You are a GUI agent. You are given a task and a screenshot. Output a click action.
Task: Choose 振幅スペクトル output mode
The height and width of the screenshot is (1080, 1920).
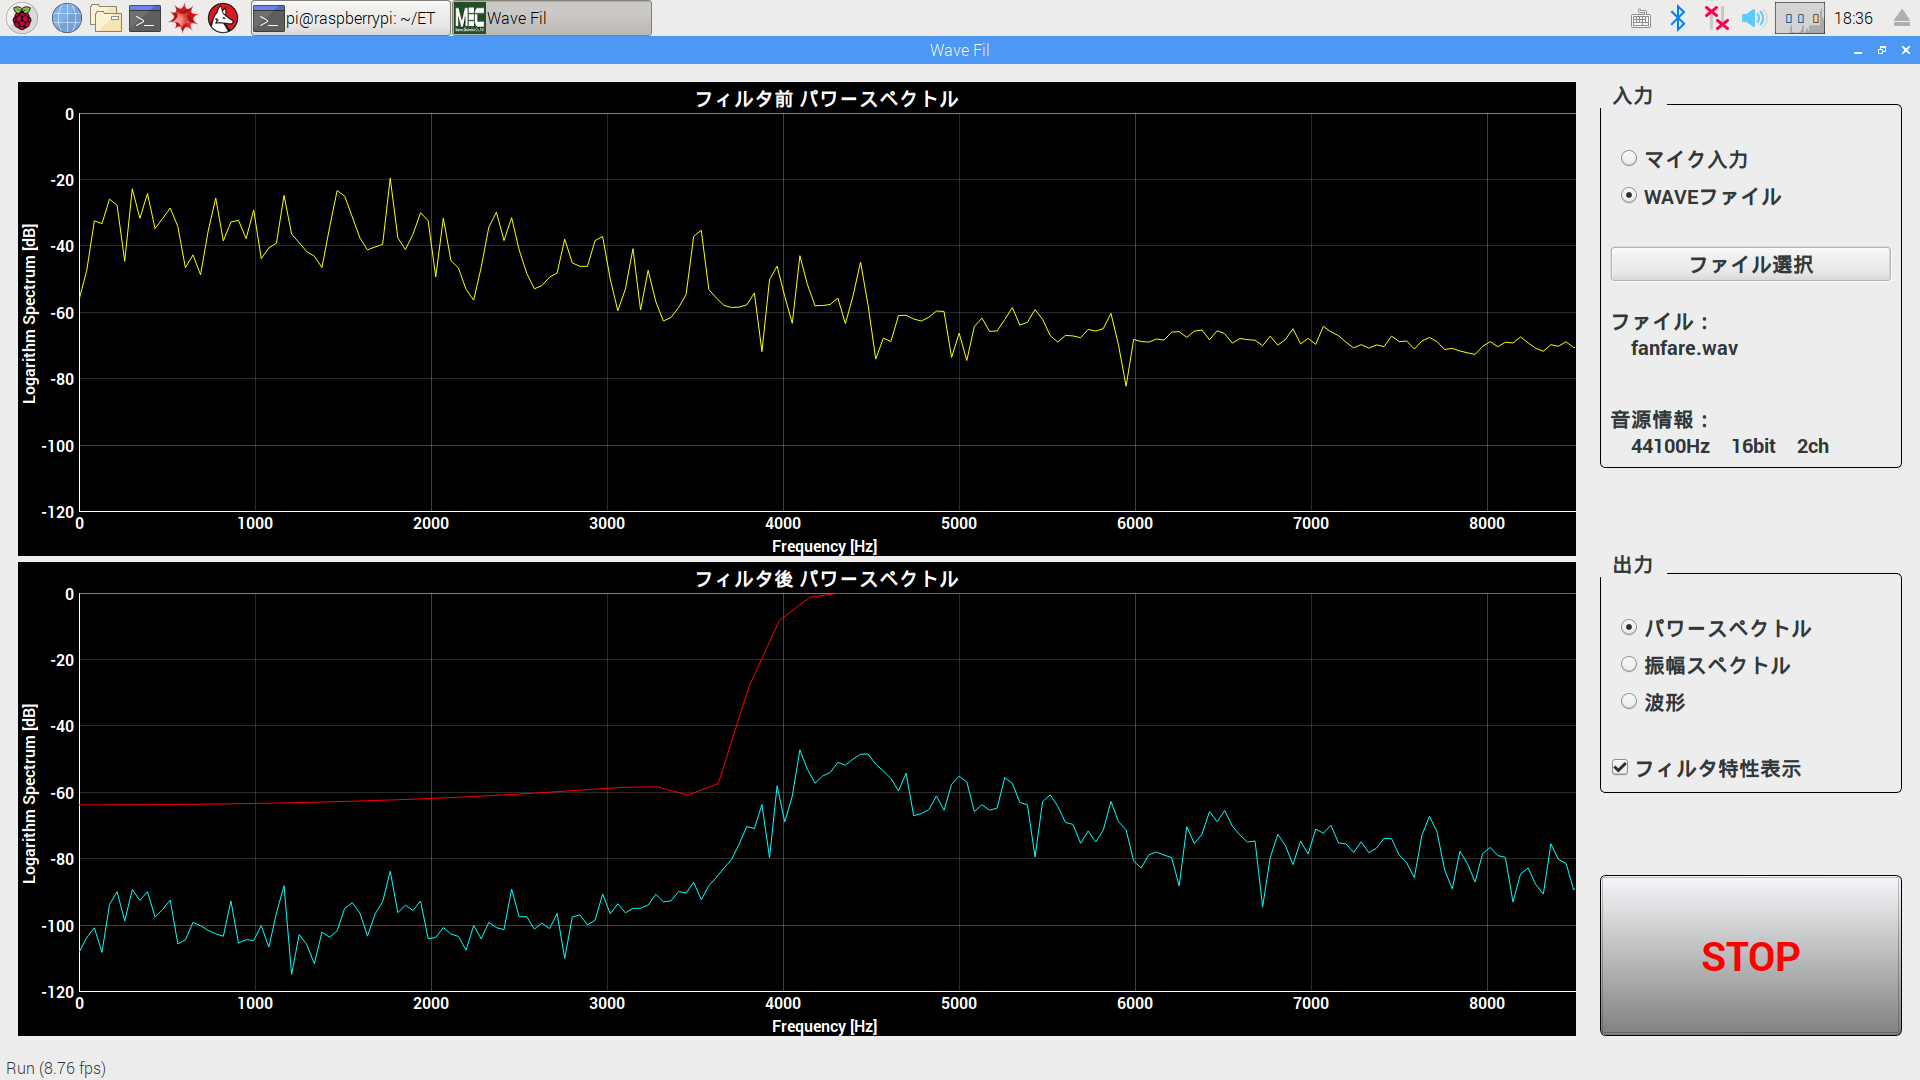pos(1629,665)
